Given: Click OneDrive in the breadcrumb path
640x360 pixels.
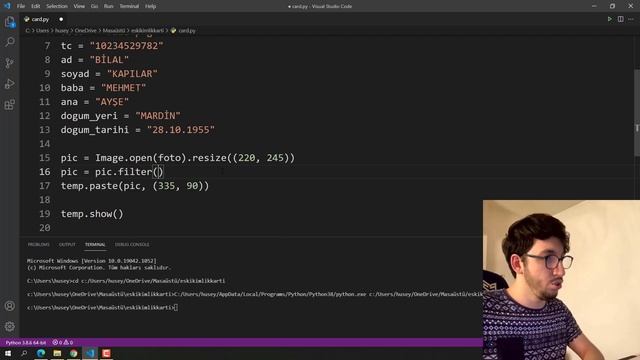Looking at the screenshot, I should click(x=85, y=31).
